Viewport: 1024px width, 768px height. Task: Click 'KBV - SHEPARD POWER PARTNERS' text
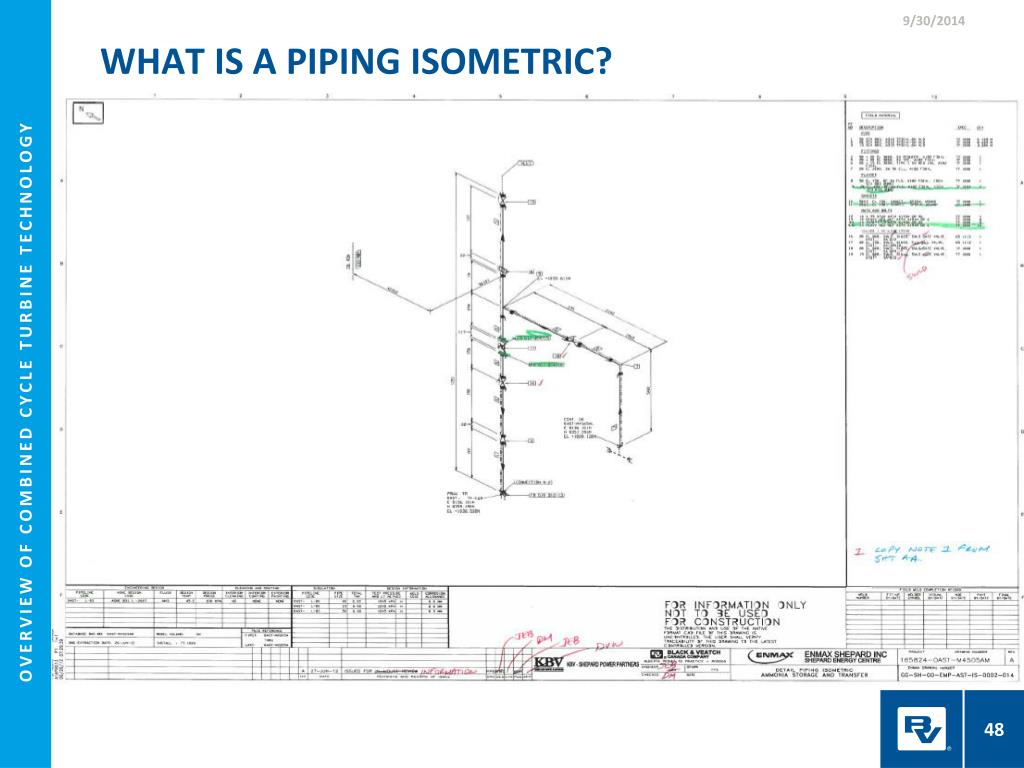(604, 664)
